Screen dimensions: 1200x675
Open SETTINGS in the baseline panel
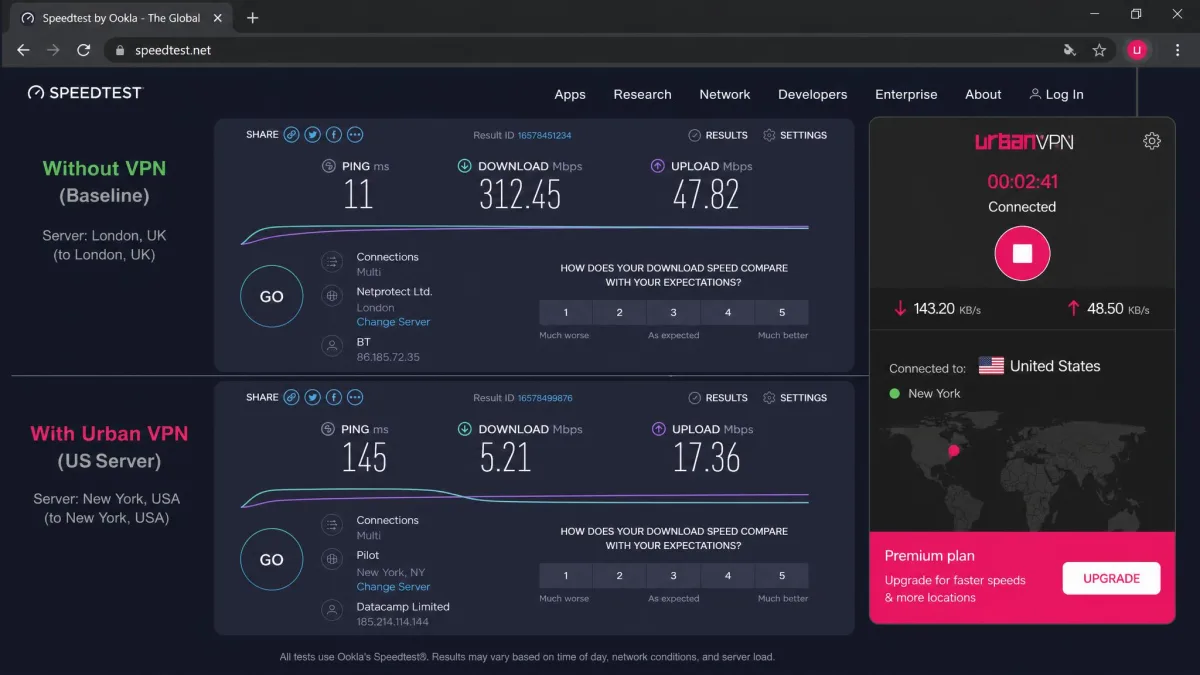pos(795,135)
